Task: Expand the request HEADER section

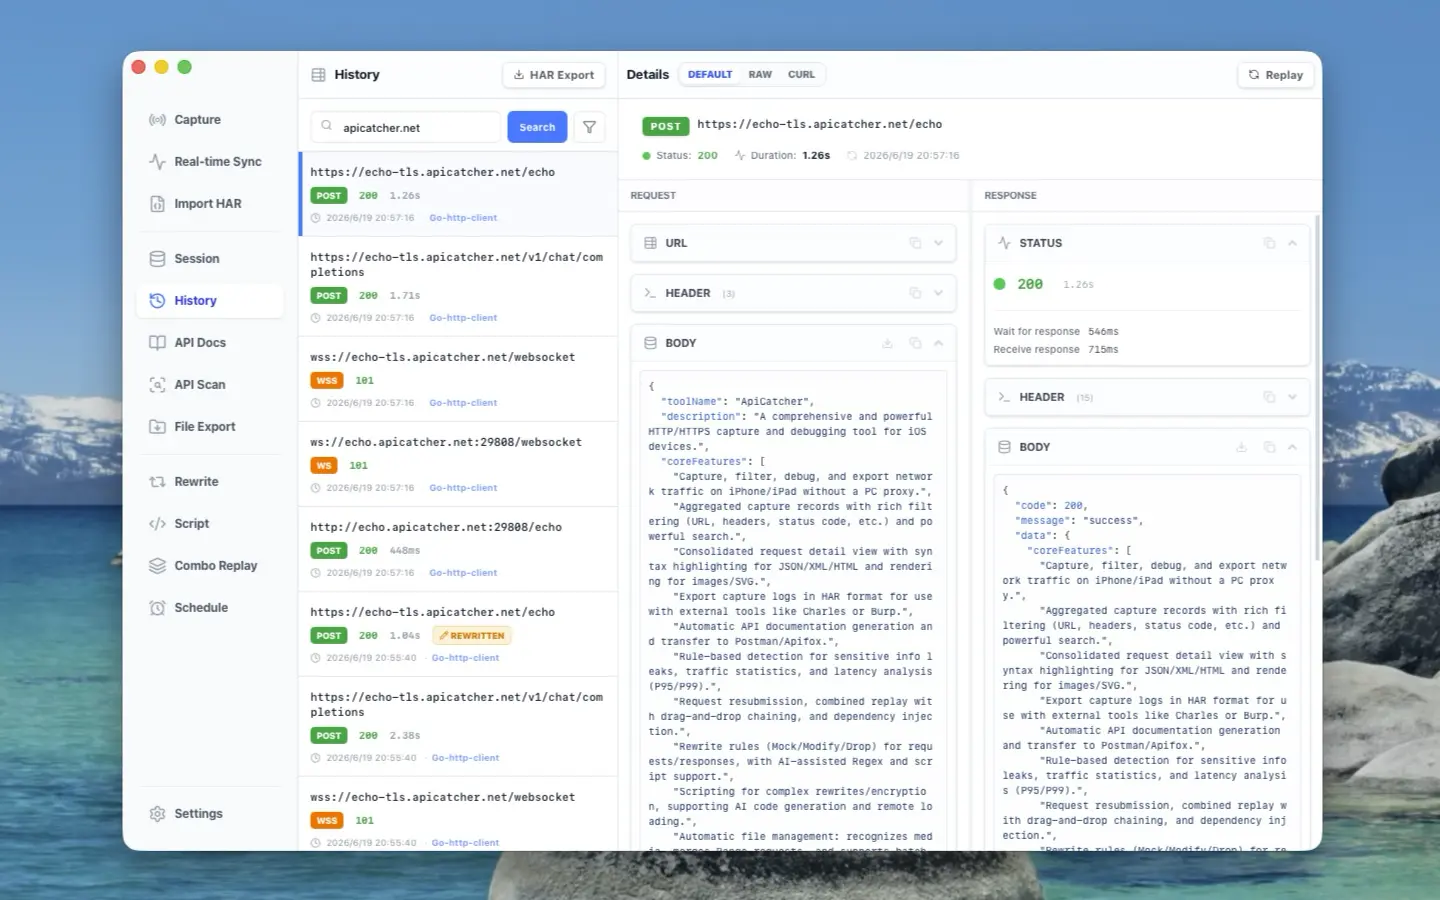Action: tap(938, 293)
